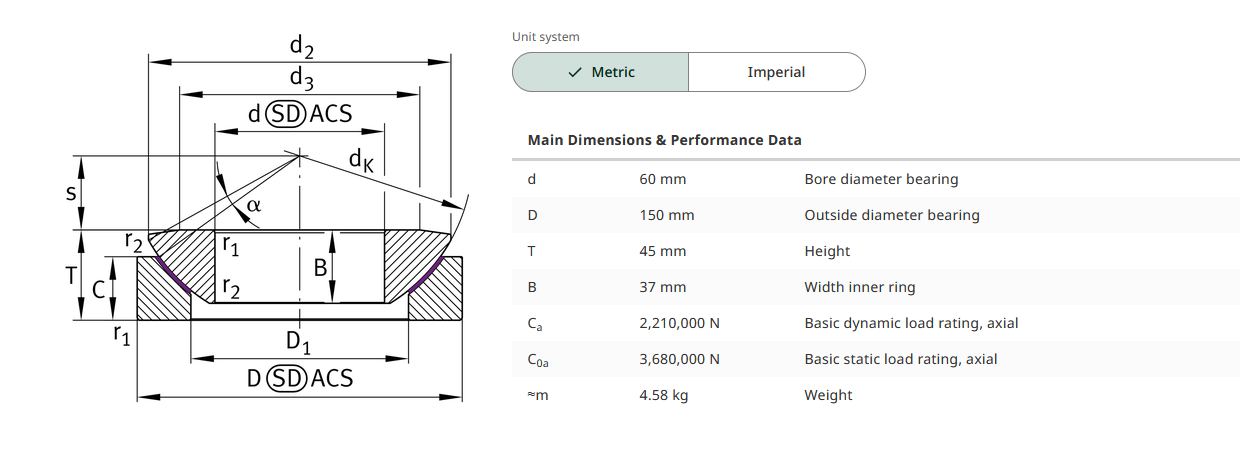Screen dimensions: 1260x451
Task: Click the Width inner ring description
Action: (x=860, y=287)
